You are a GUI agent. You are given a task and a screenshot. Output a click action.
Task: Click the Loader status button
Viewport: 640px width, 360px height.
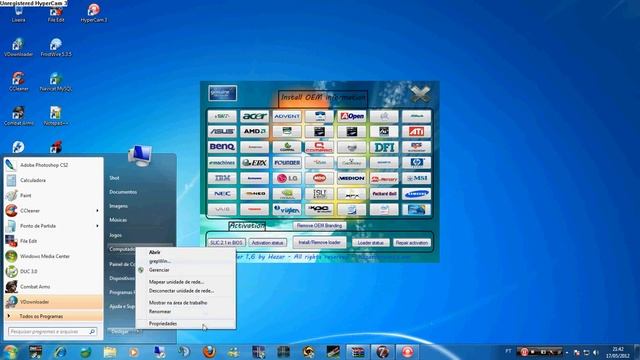371,242
